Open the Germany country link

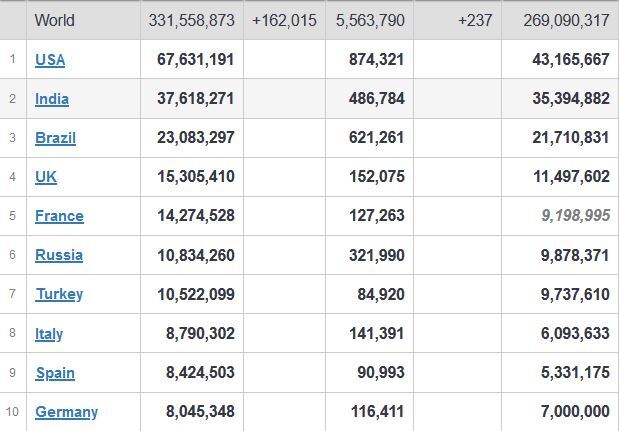[66, 412]
